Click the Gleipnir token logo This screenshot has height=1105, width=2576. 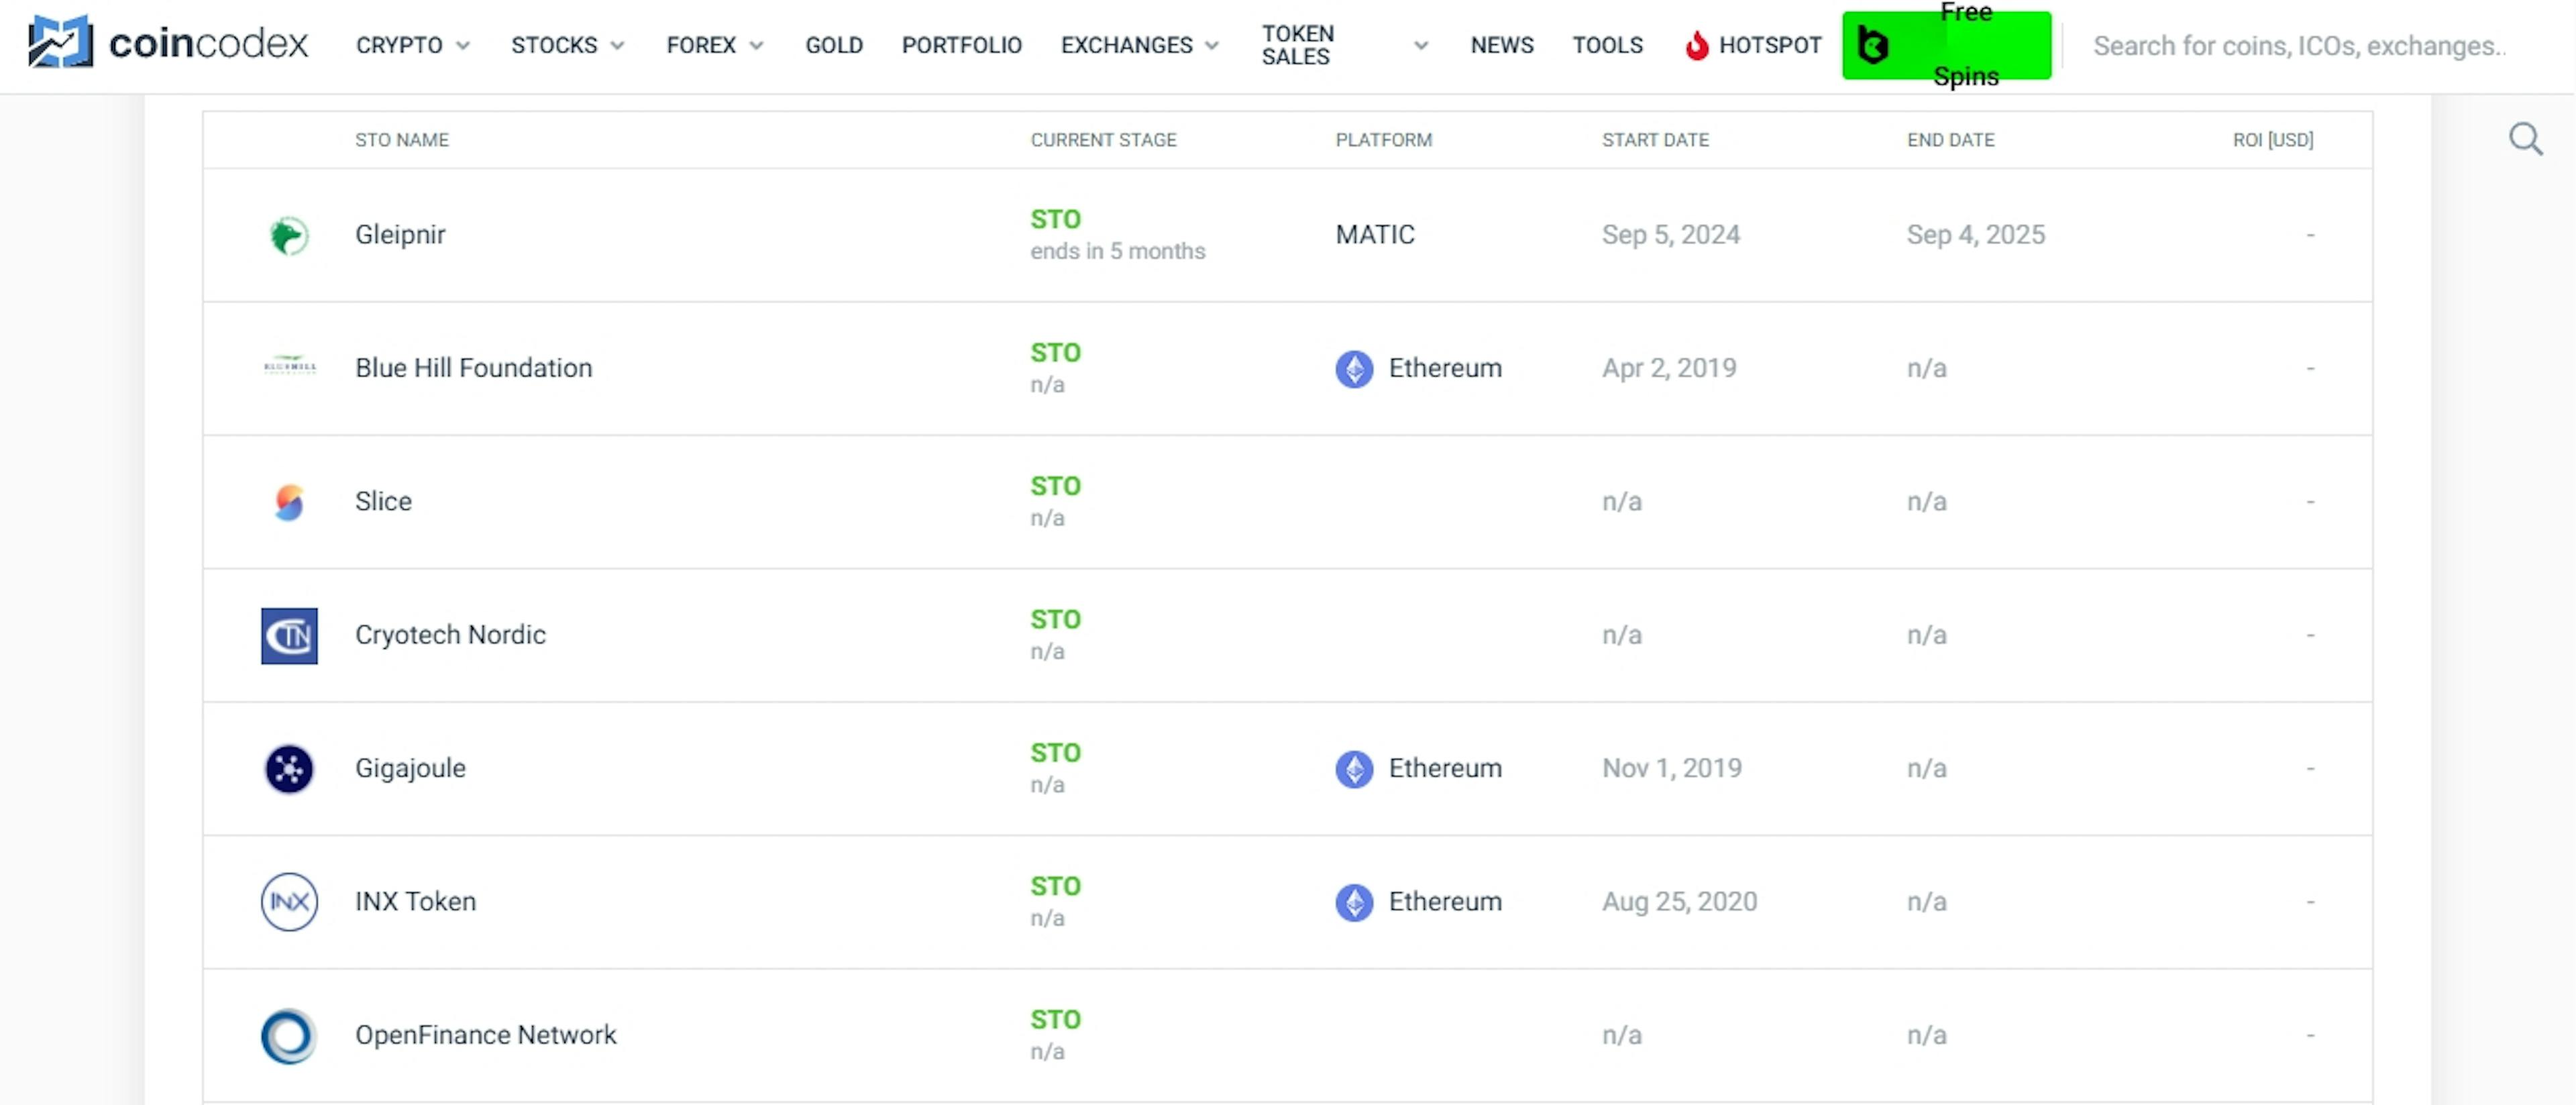point(289,236)
